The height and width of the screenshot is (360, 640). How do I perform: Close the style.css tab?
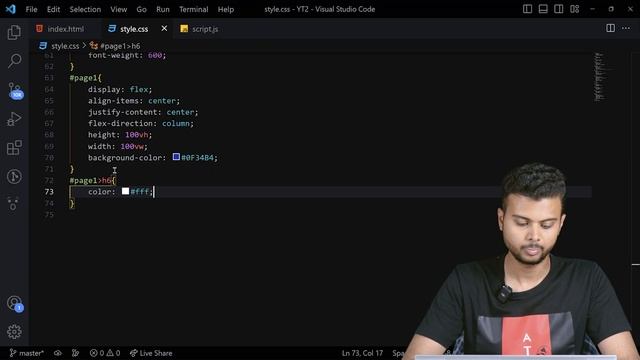tap(164, 29)
